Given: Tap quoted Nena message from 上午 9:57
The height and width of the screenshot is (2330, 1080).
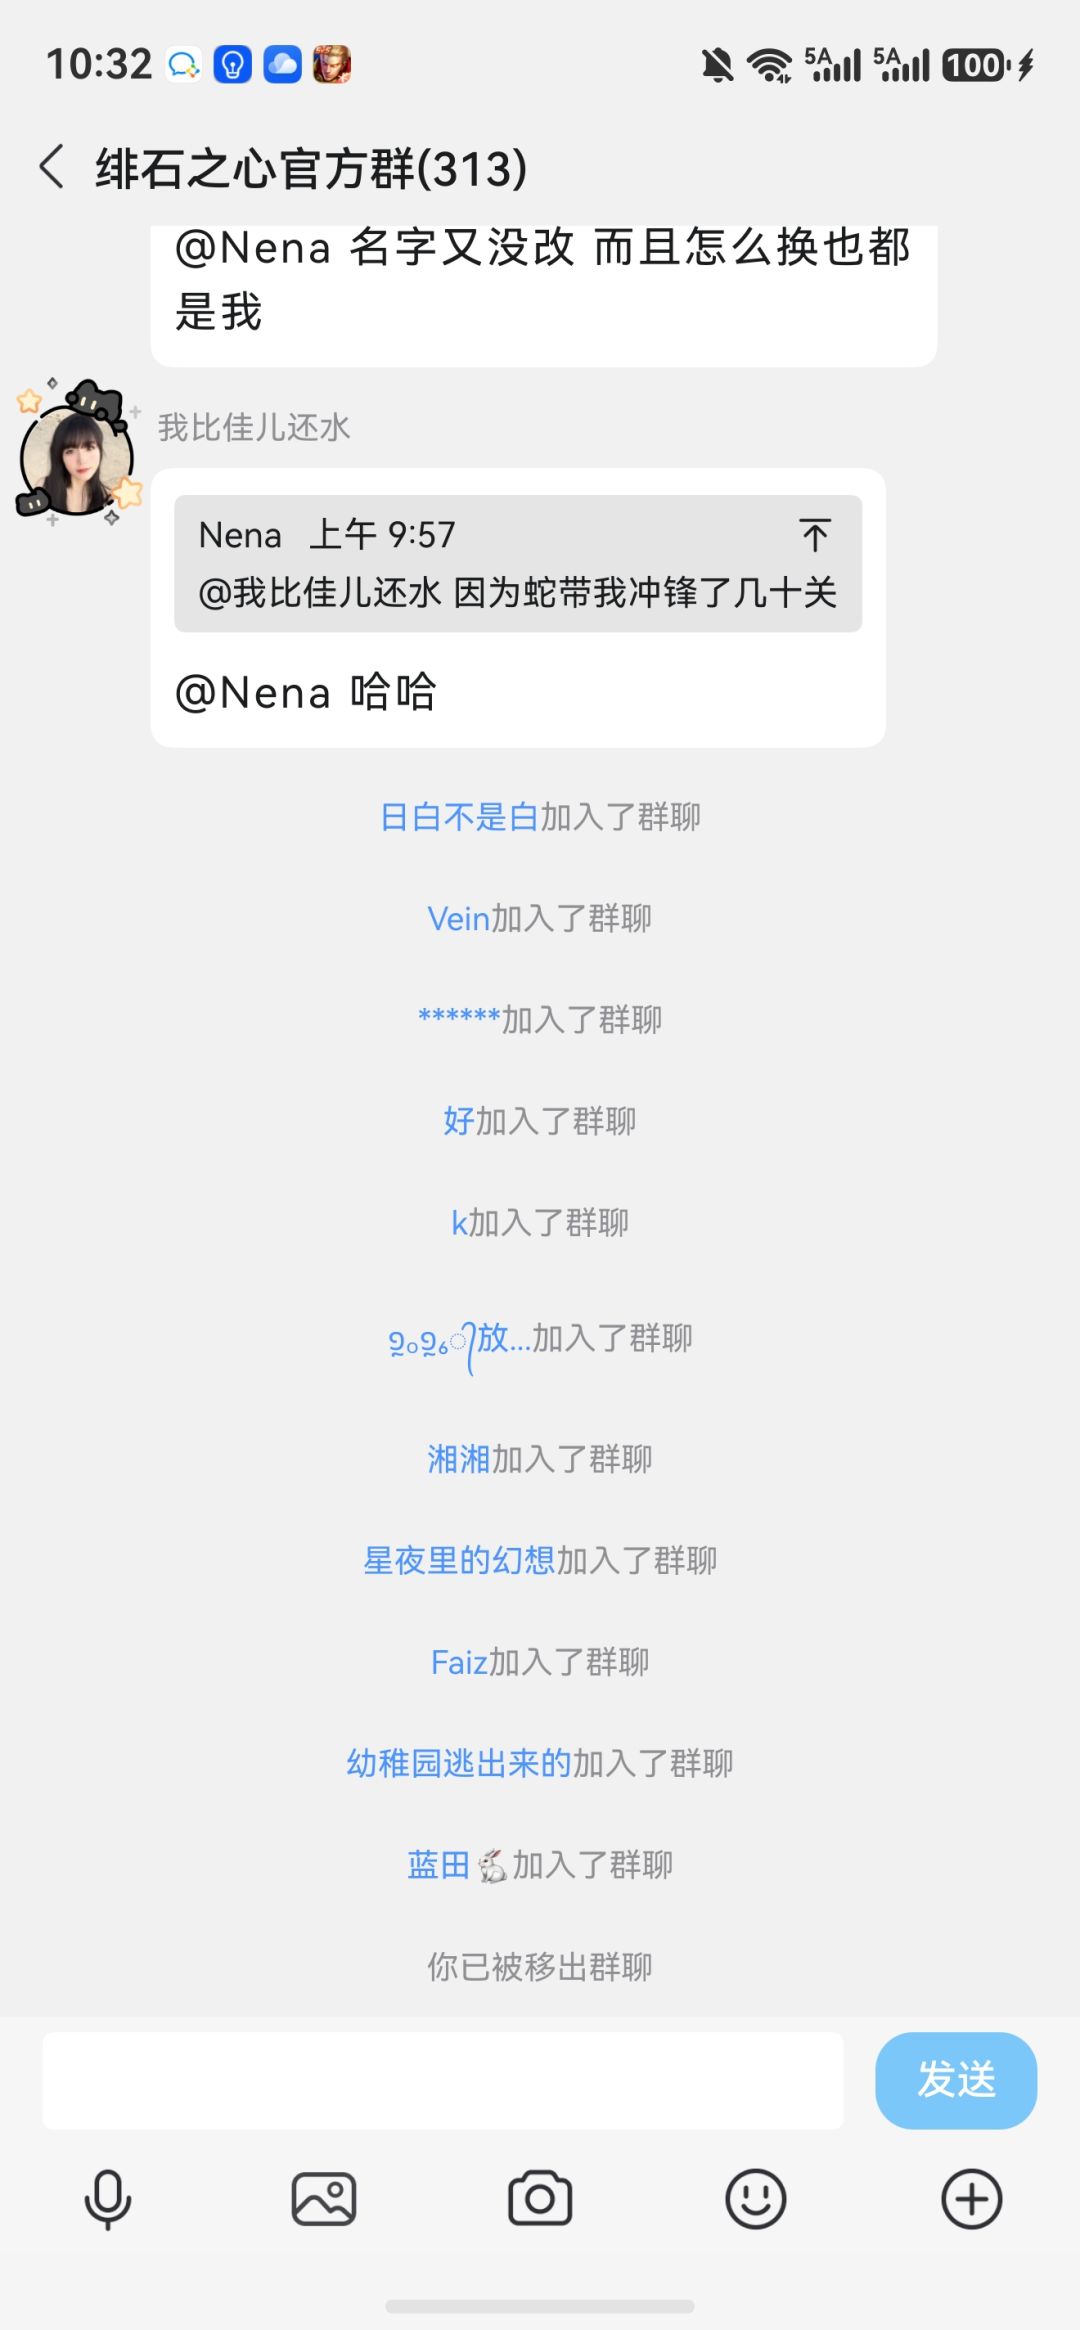Looking at the screenshot, I should (518, 563).
